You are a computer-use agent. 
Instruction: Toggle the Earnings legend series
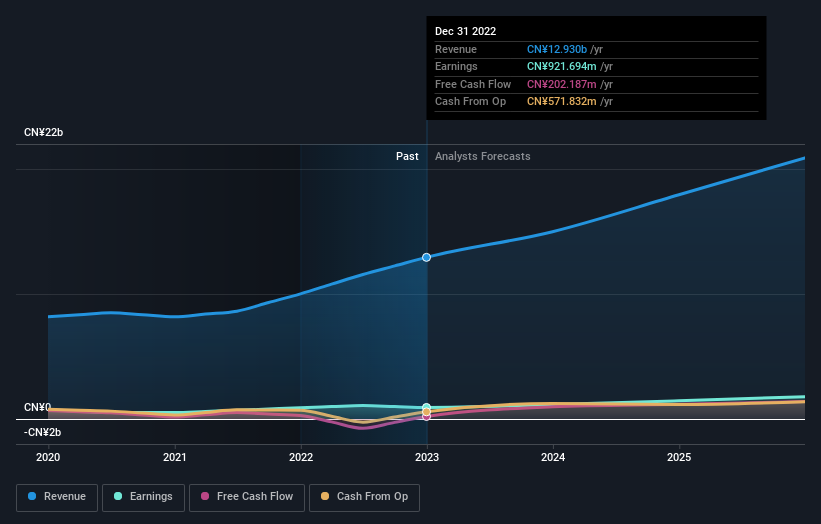143,497
